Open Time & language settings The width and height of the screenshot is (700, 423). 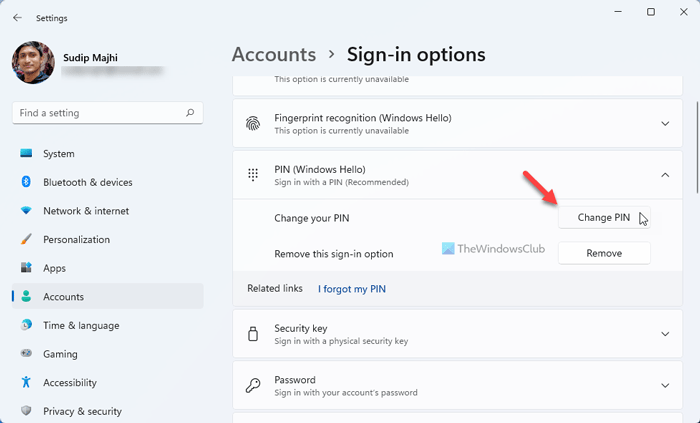[81, 325]
